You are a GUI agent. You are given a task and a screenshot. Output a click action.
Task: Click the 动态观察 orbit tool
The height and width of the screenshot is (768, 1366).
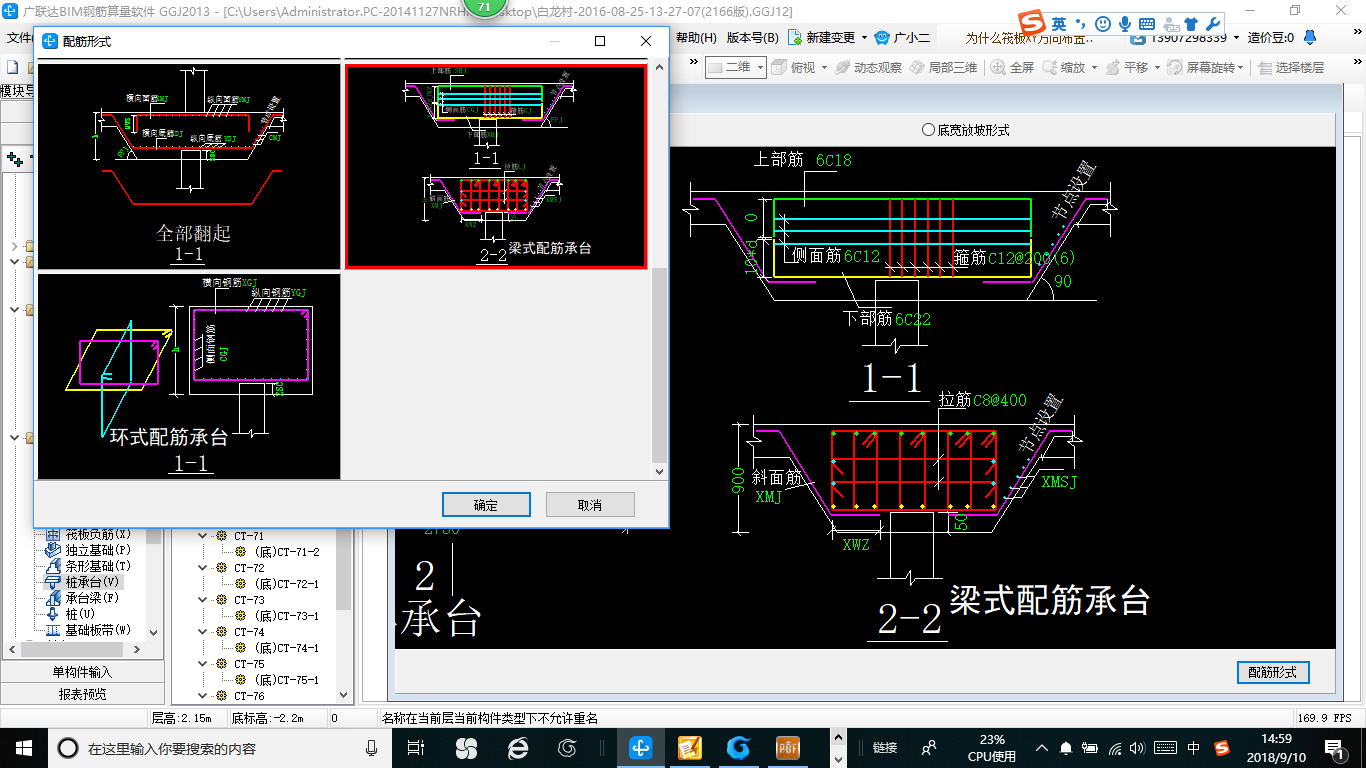pos(868,67)
